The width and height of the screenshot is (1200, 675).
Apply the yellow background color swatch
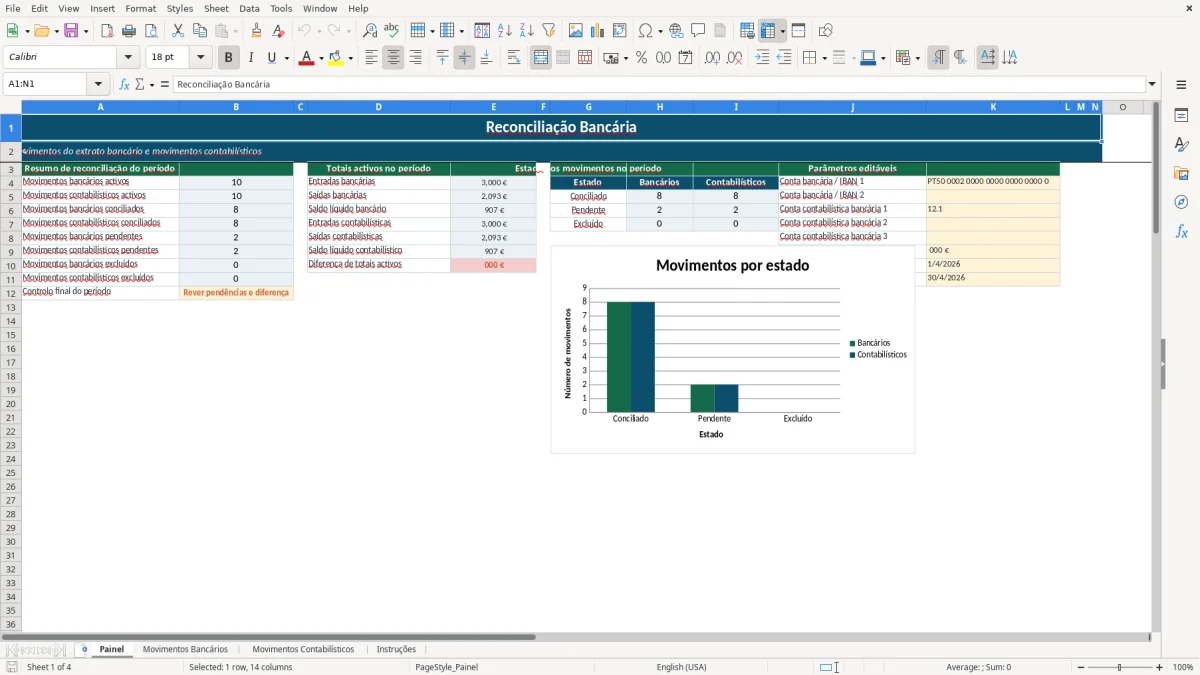pos(336,58)
